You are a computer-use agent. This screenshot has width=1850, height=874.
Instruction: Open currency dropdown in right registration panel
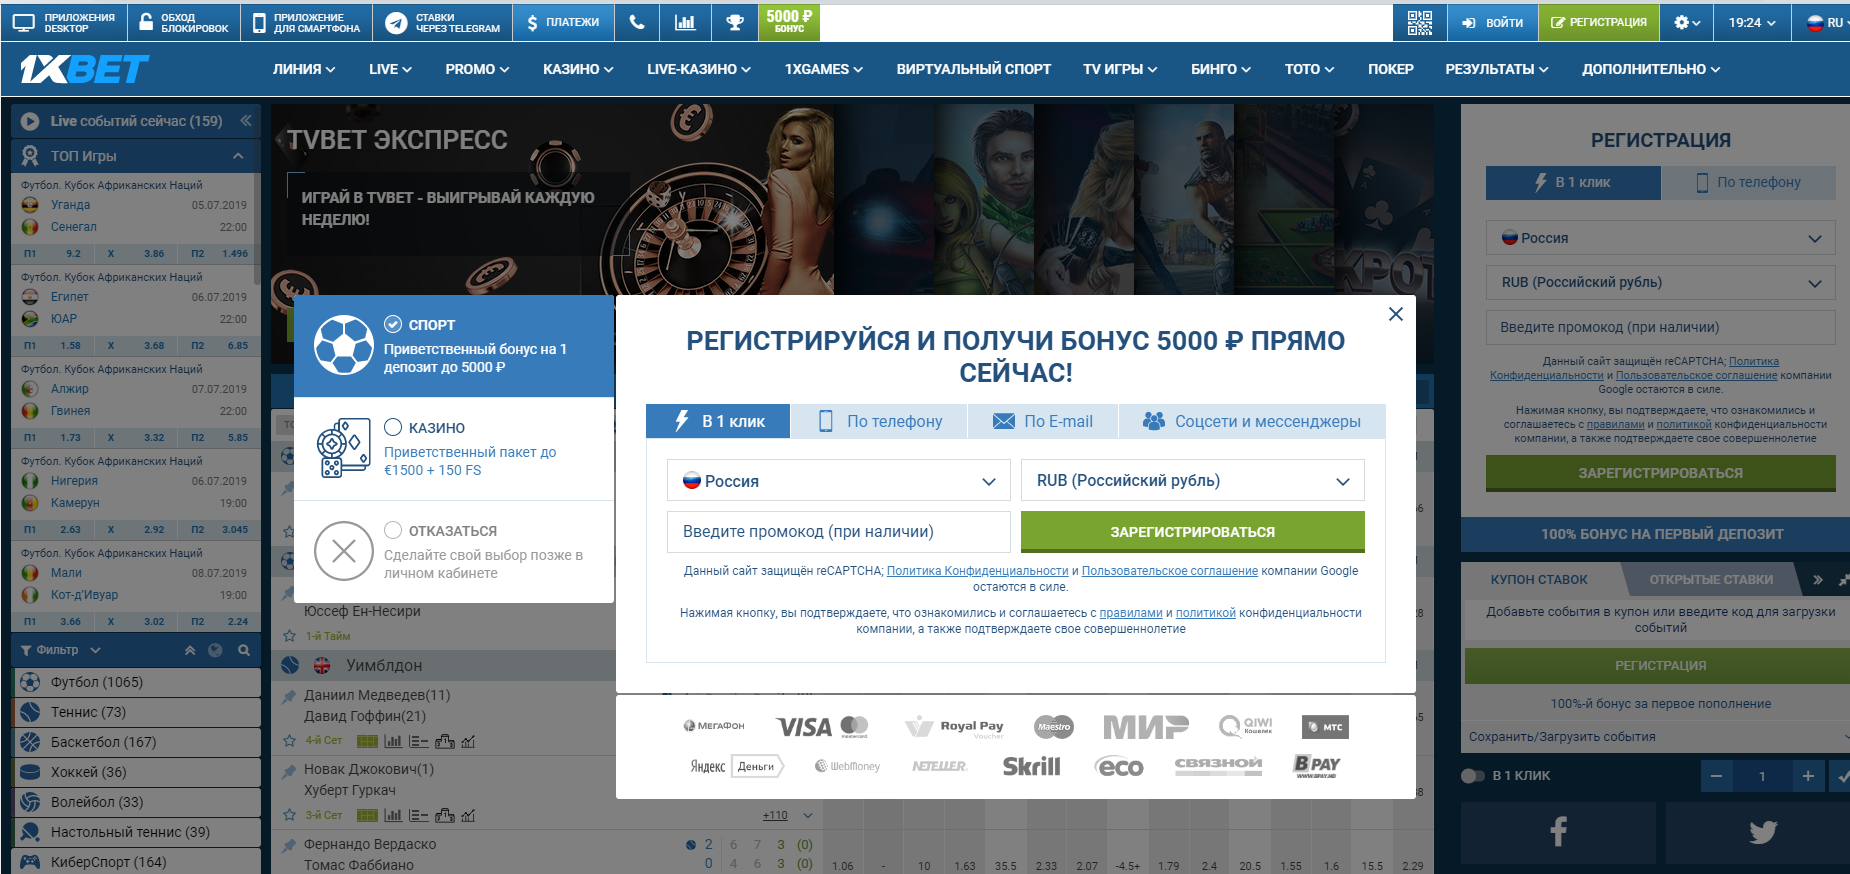[x=1660, y=283]
